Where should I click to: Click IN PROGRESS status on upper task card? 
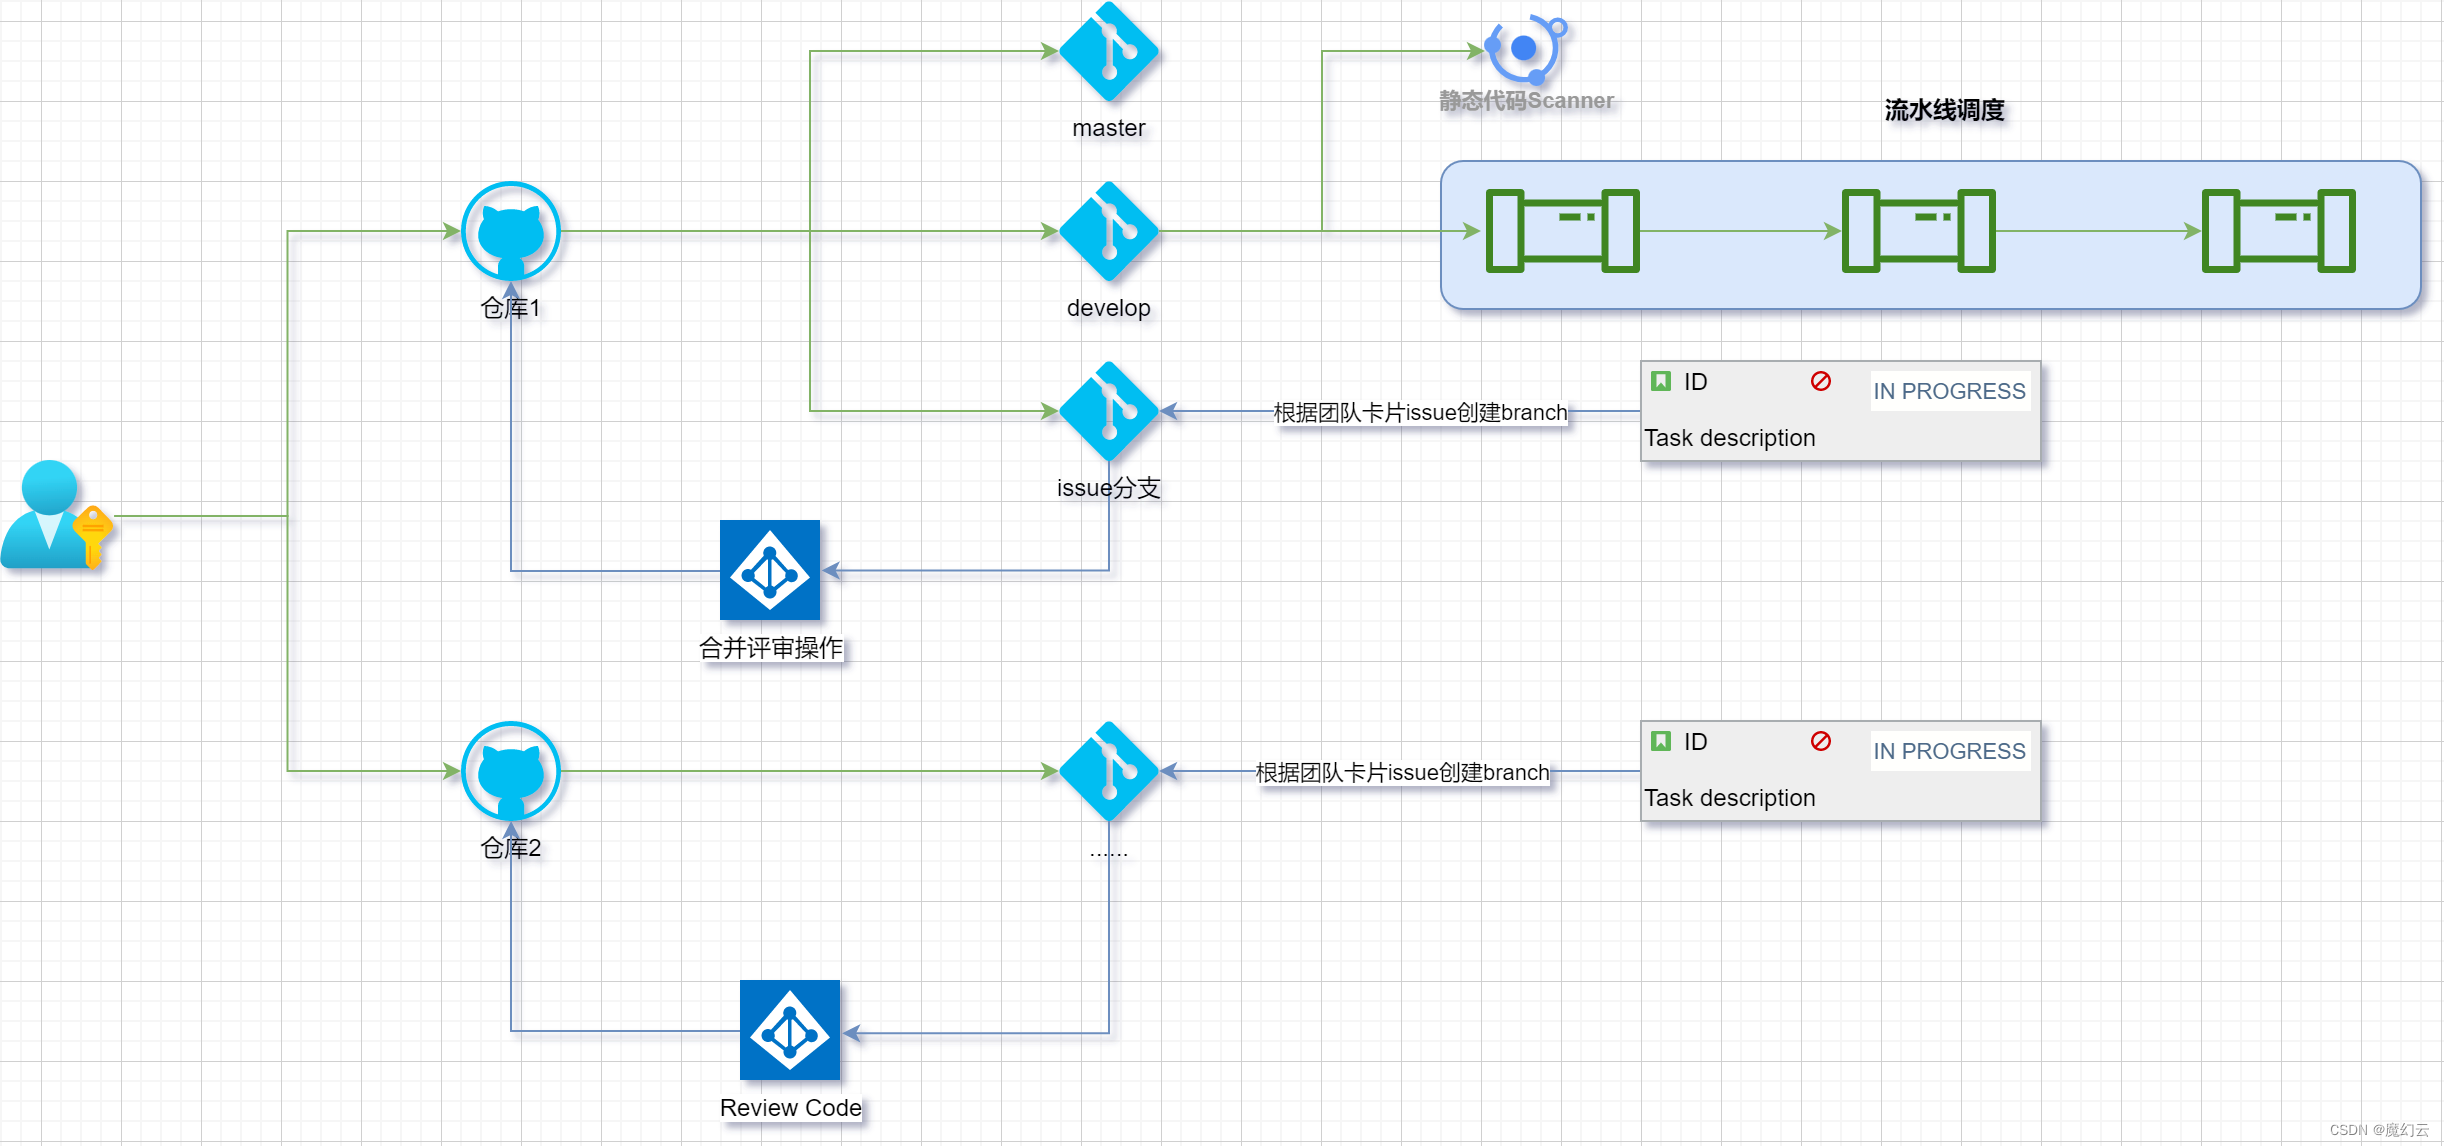1950,391
